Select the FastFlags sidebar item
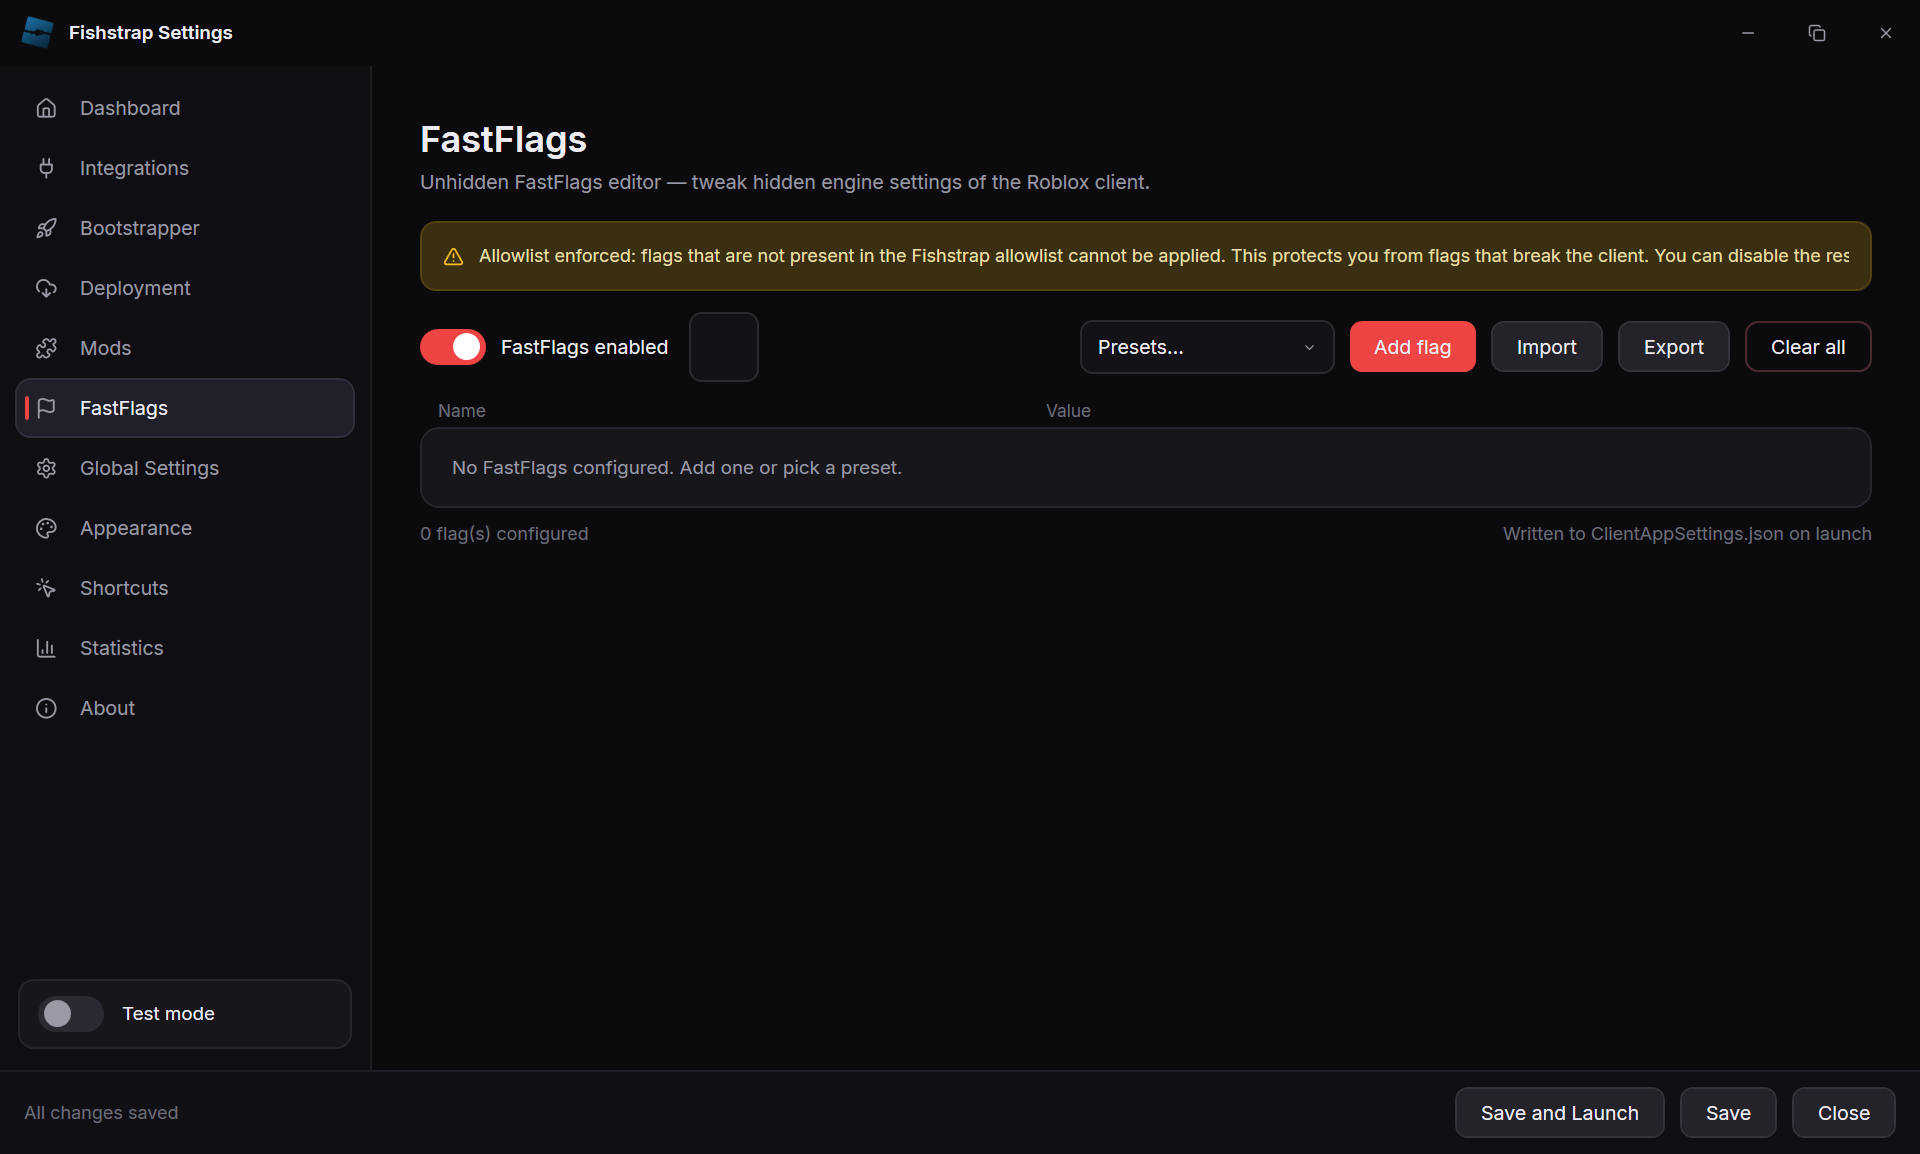 185,408
